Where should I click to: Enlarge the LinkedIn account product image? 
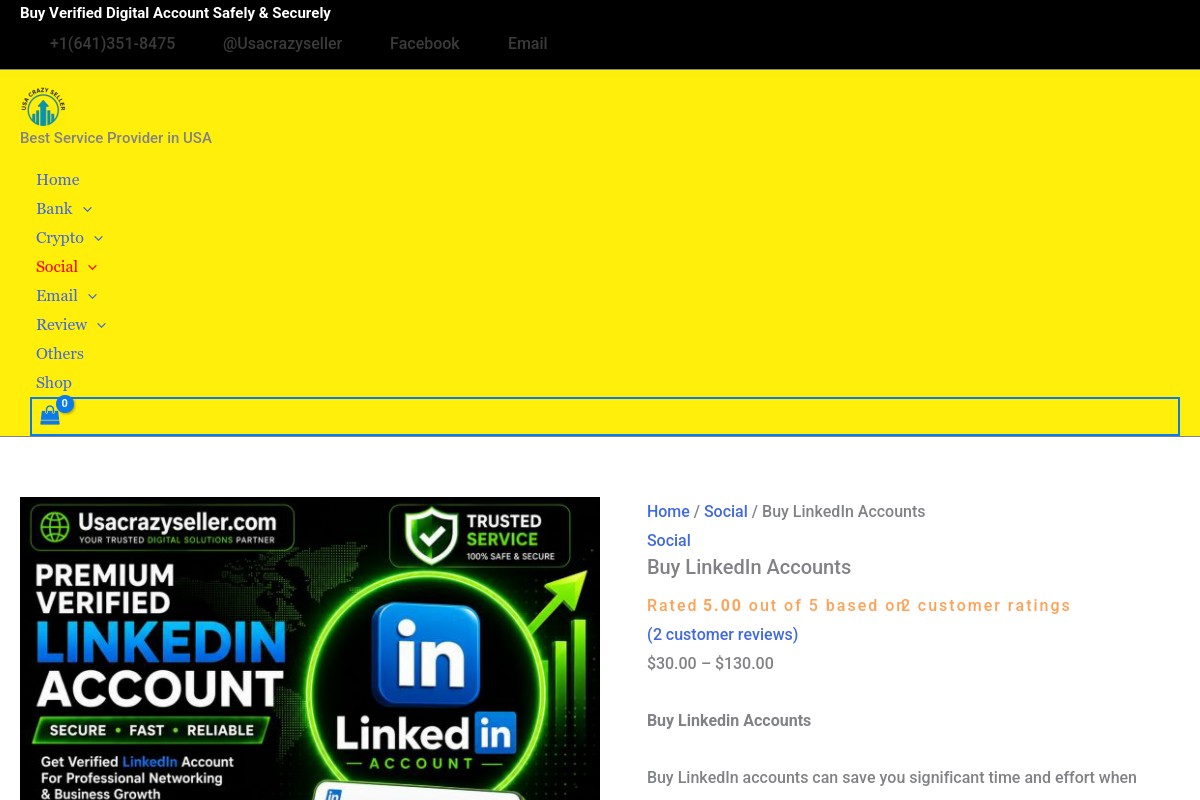click(x=310, y=648)
